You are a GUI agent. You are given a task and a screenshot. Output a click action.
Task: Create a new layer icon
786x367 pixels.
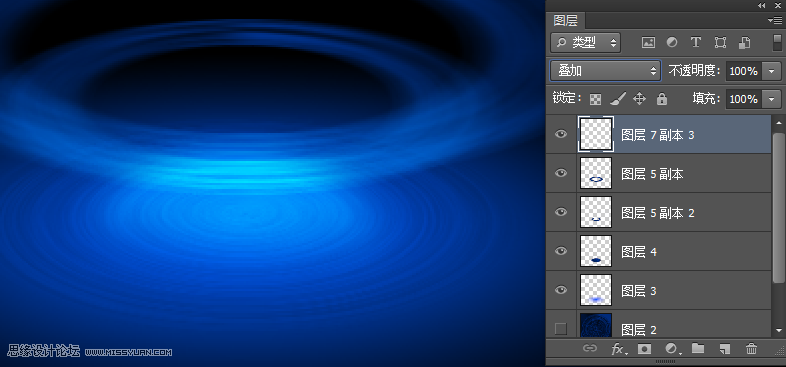click(x=724, y=348)
